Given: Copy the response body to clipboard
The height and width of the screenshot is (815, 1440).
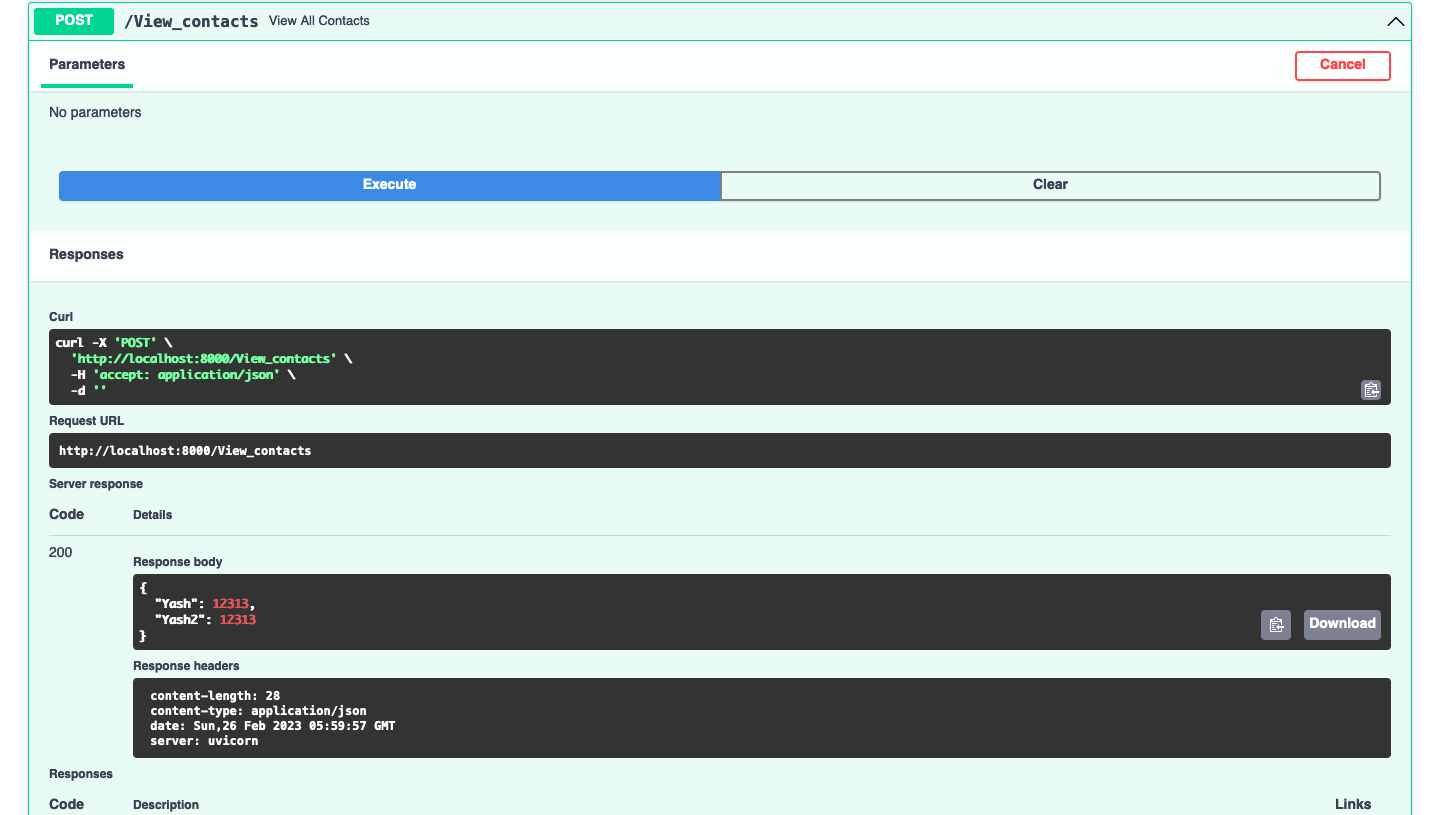Looking at the screenshot, I should [1275, 624].
